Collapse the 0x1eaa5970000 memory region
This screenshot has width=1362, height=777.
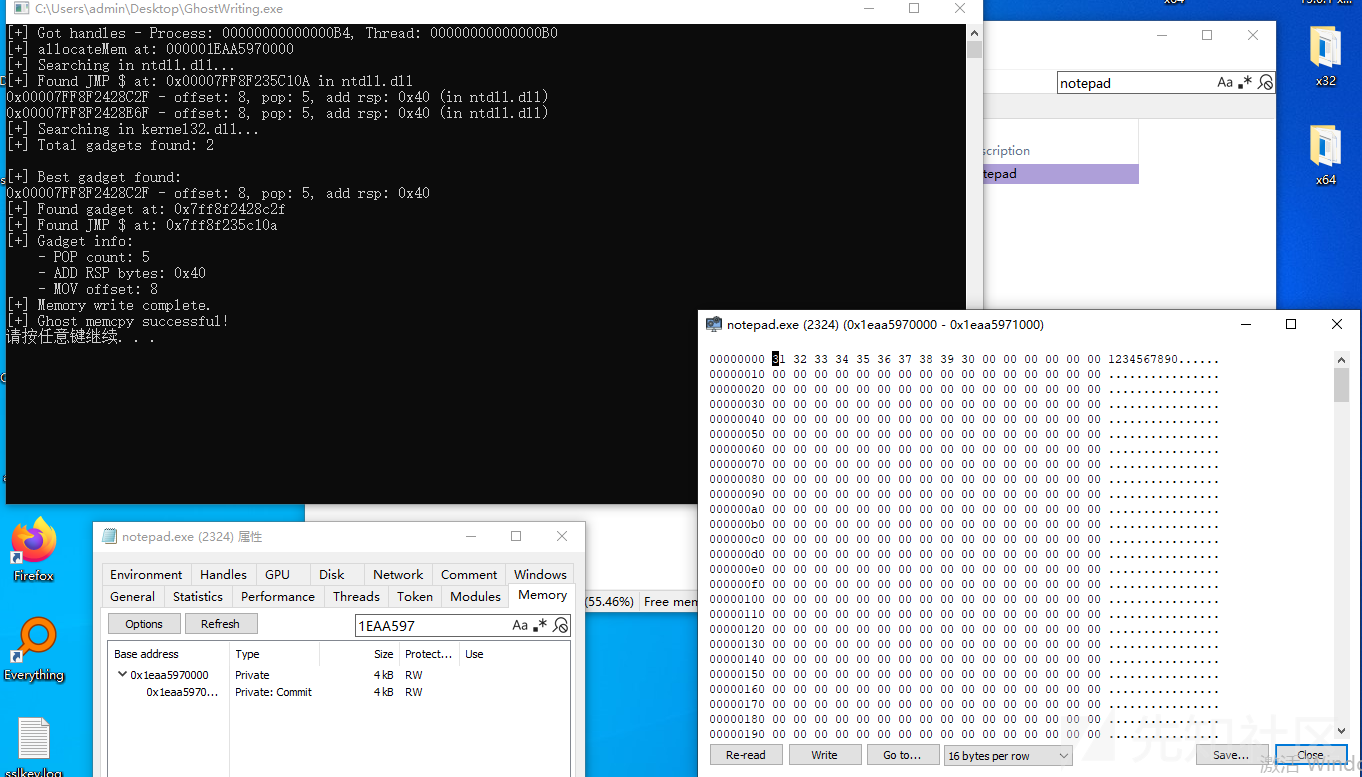122,674
